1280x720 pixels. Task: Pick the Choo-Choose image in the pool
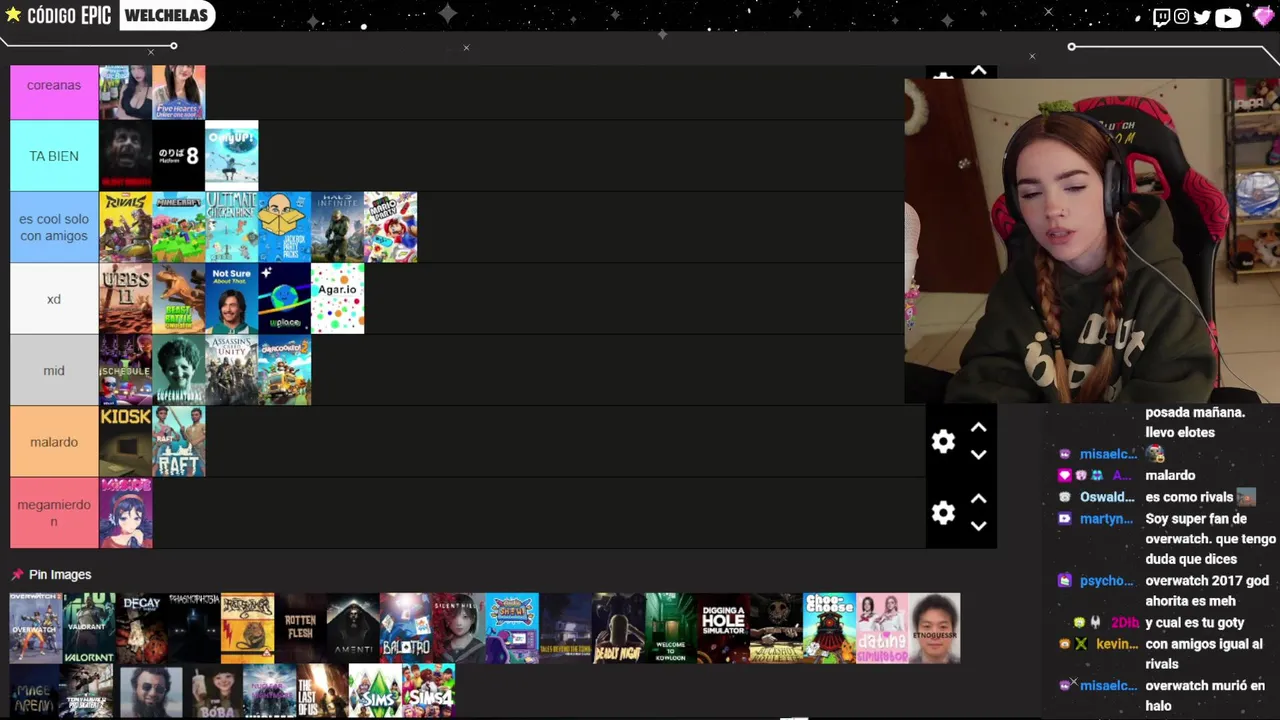pos(829,628)
